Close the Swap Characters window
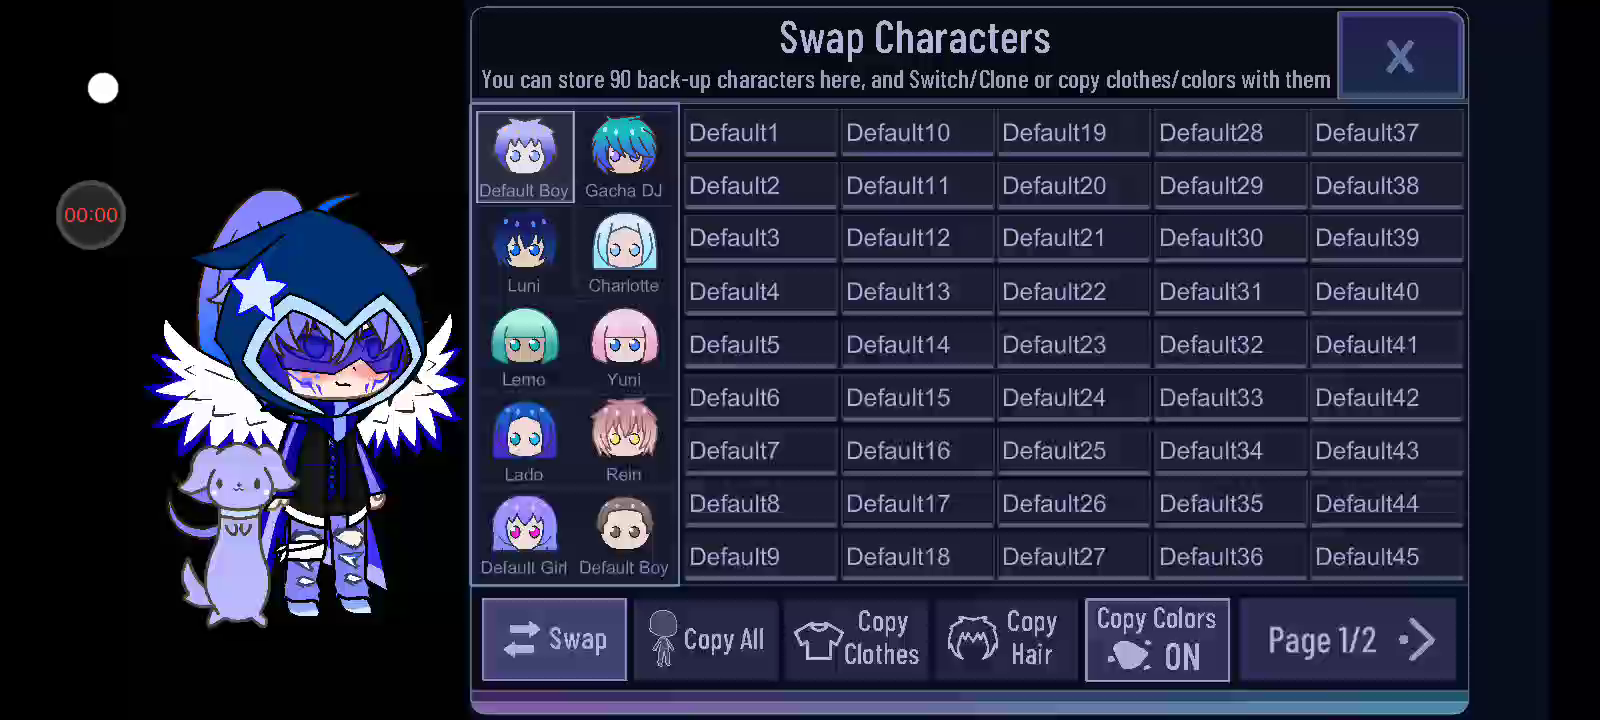Viewport: 1600px width, 720px height. point(1400,56)
